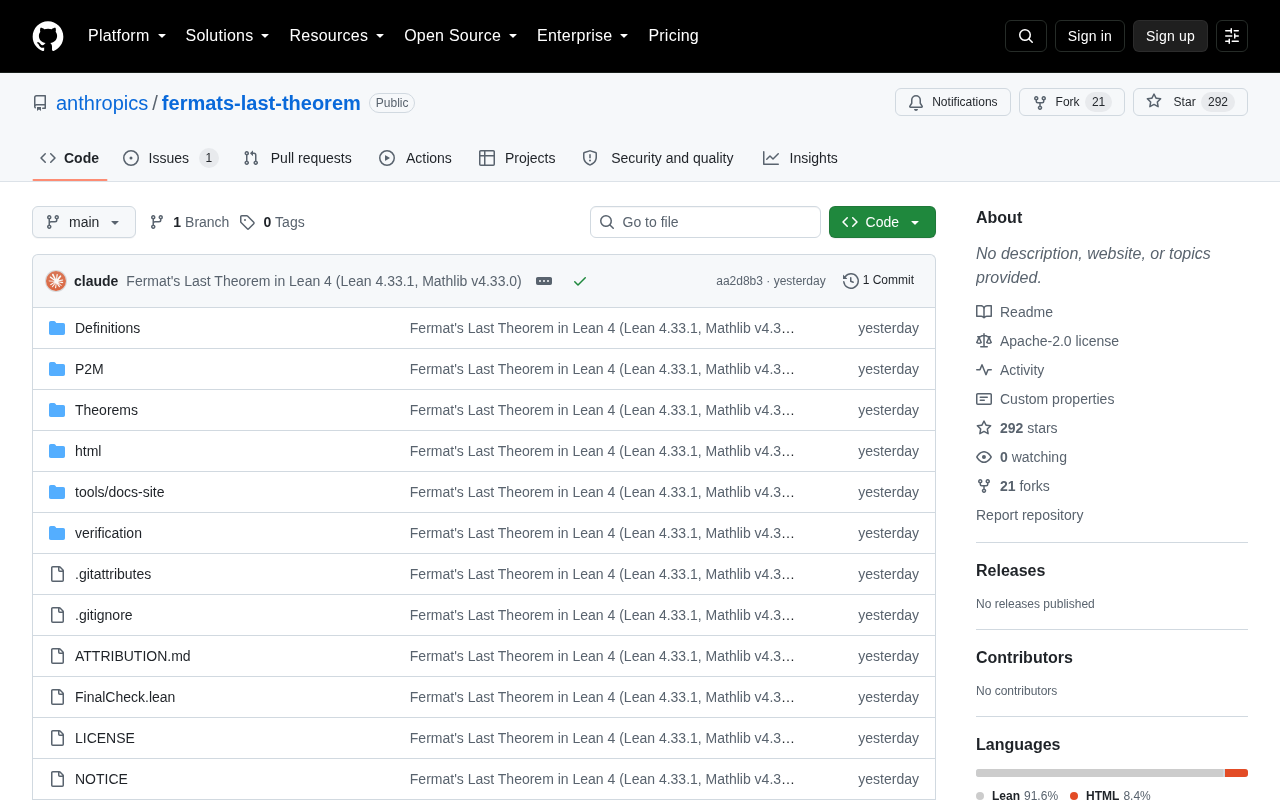
Task: Open the .gitattributes file
Action: click(x=113, y=574)
